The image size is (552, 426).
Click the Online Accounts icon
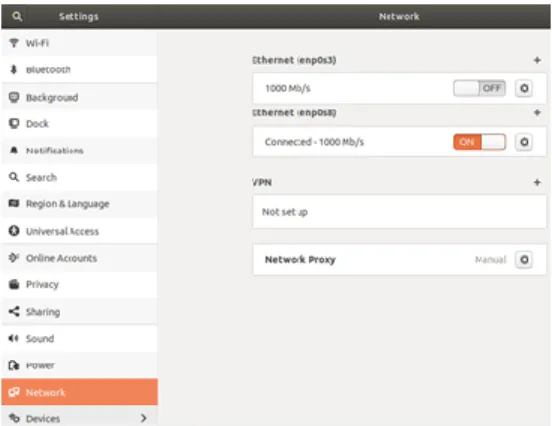coord(14,257)
